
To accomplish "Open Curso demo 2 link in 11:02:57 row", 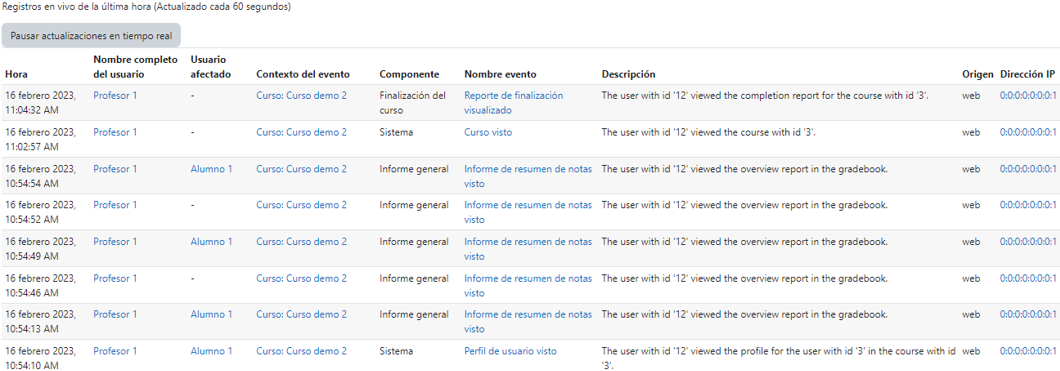I will click(302, 132).
